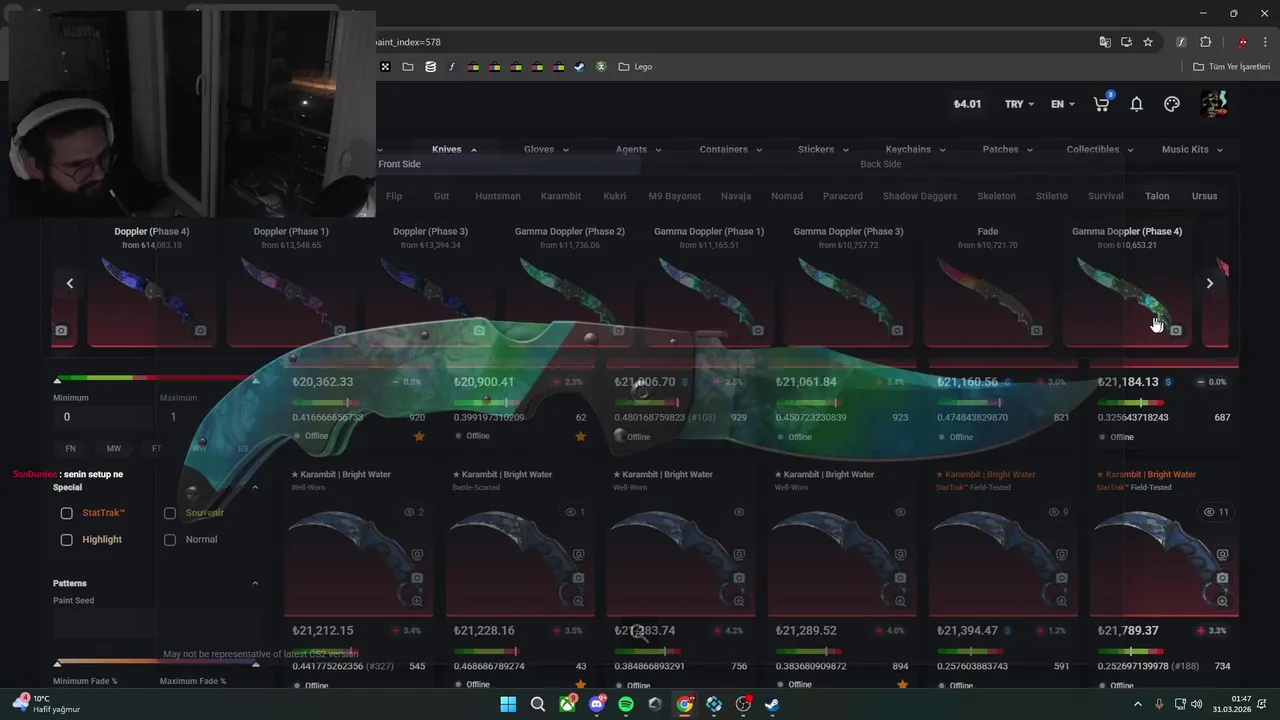Select the Talon knife type
Screen dimensions: 1280x720
click(1157, 196)
